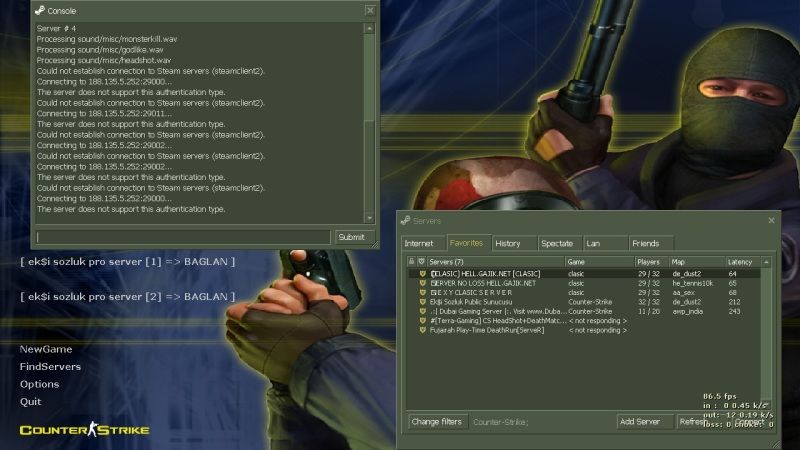Click Console scrollbar up arrow
Viewport: 800px width, 450px height.
[x=370, y=29]
